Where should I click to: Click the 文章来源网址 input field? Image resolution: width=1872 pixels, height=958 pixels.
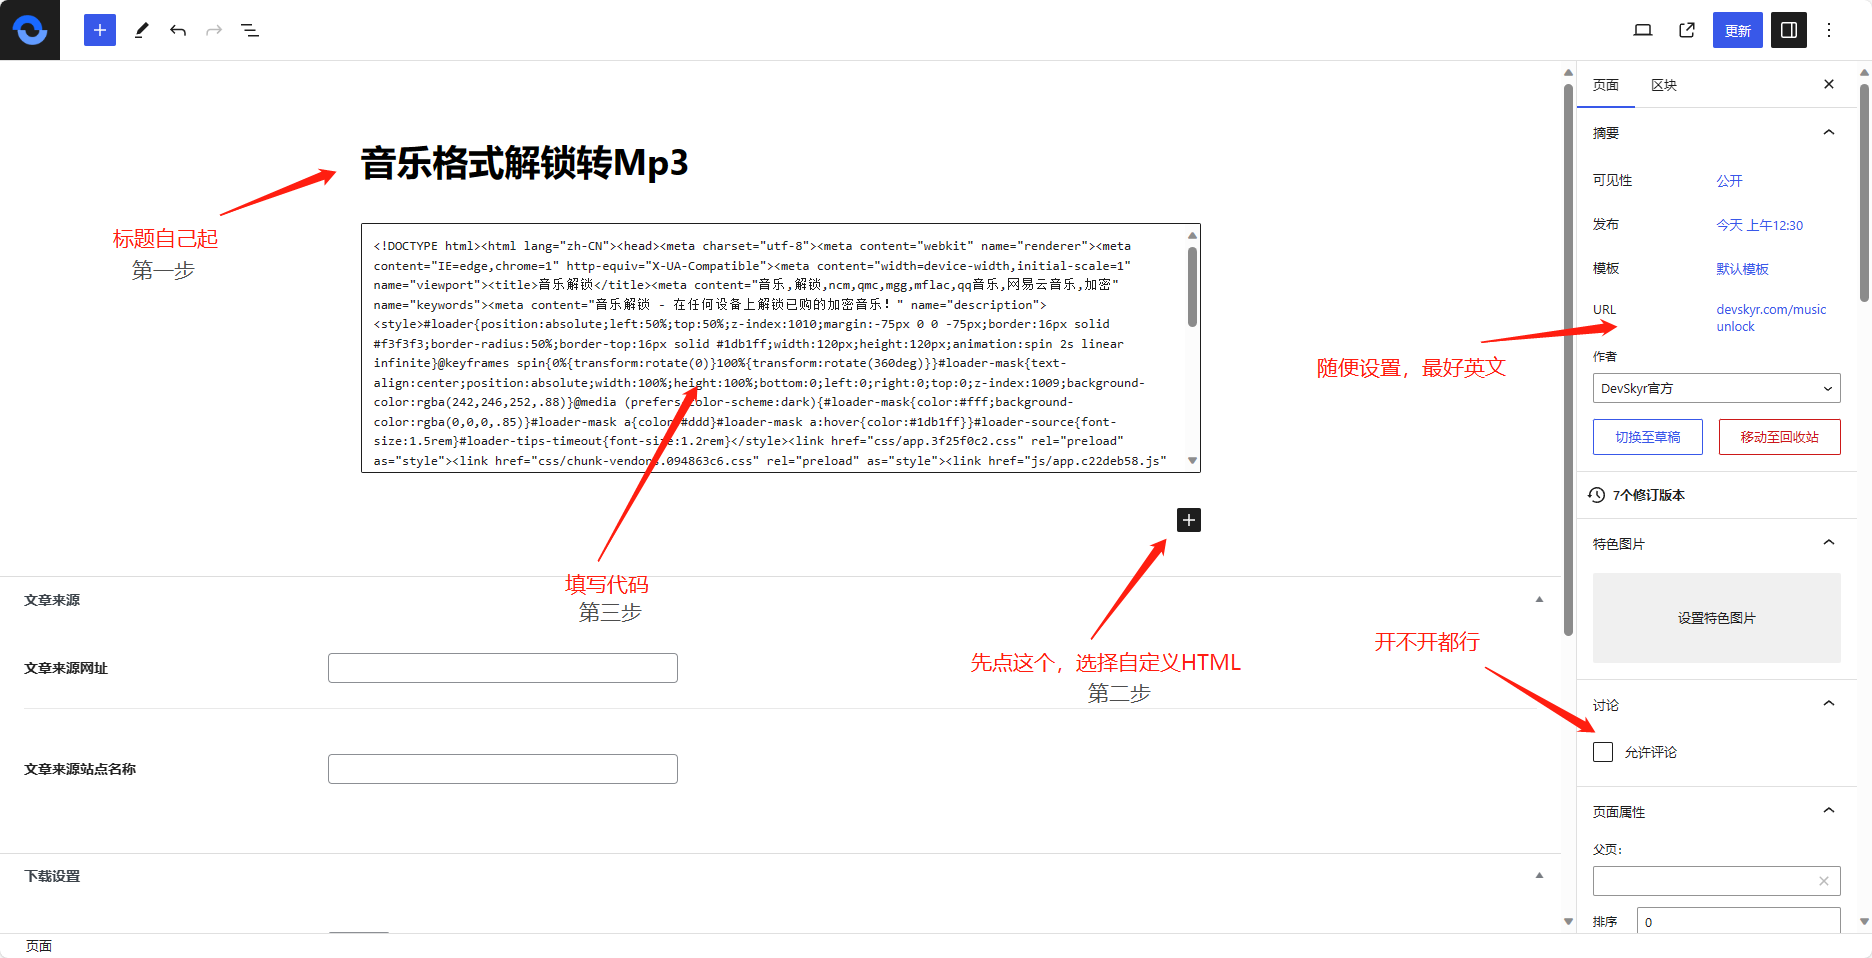tap(503, 668)
